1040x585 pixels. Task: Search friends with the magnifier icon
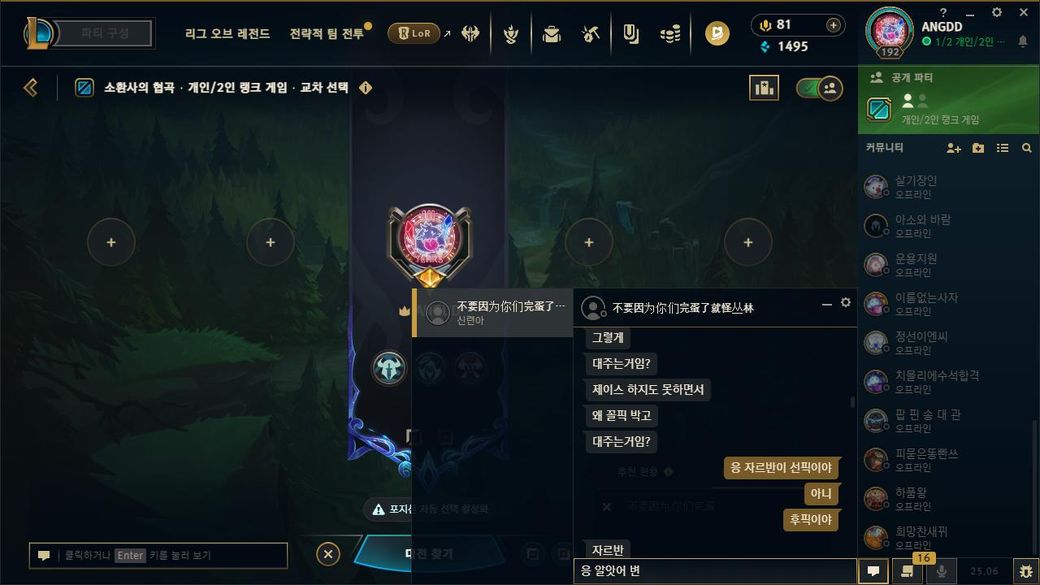click(x=1027, y=148)
